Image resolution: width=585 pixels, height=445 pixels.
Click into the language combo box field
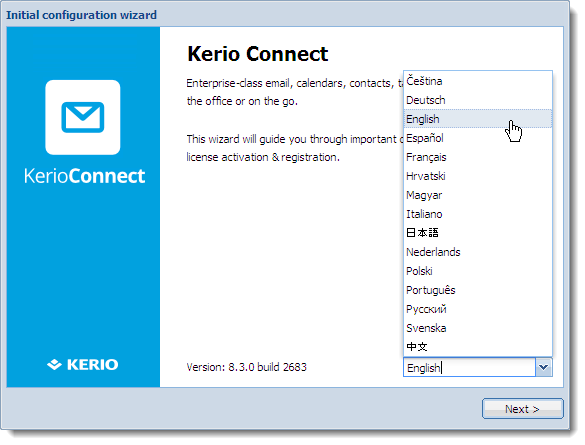pos(469,367)
